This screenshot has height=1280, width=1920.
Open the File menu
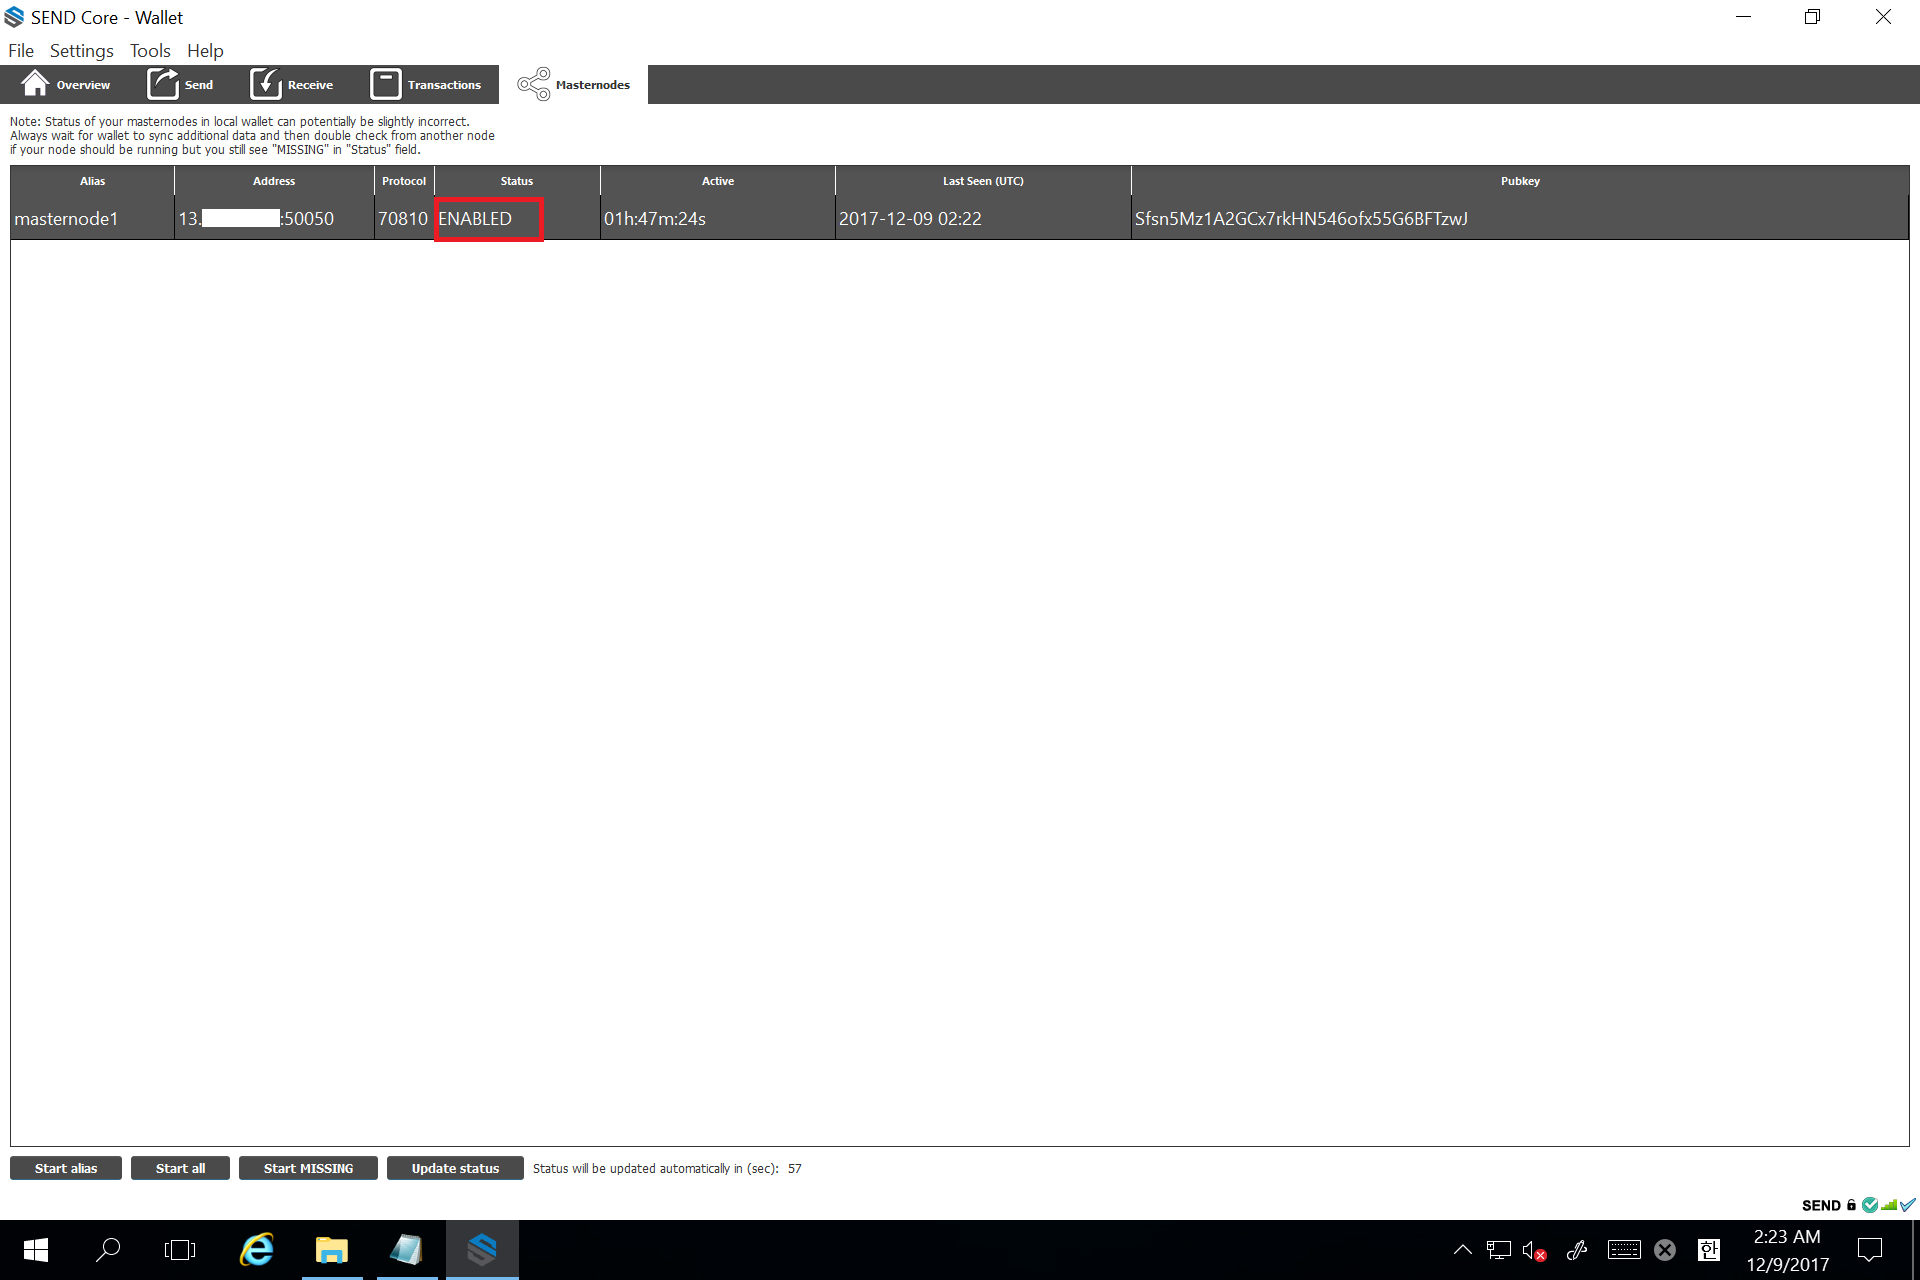[21, 51]
